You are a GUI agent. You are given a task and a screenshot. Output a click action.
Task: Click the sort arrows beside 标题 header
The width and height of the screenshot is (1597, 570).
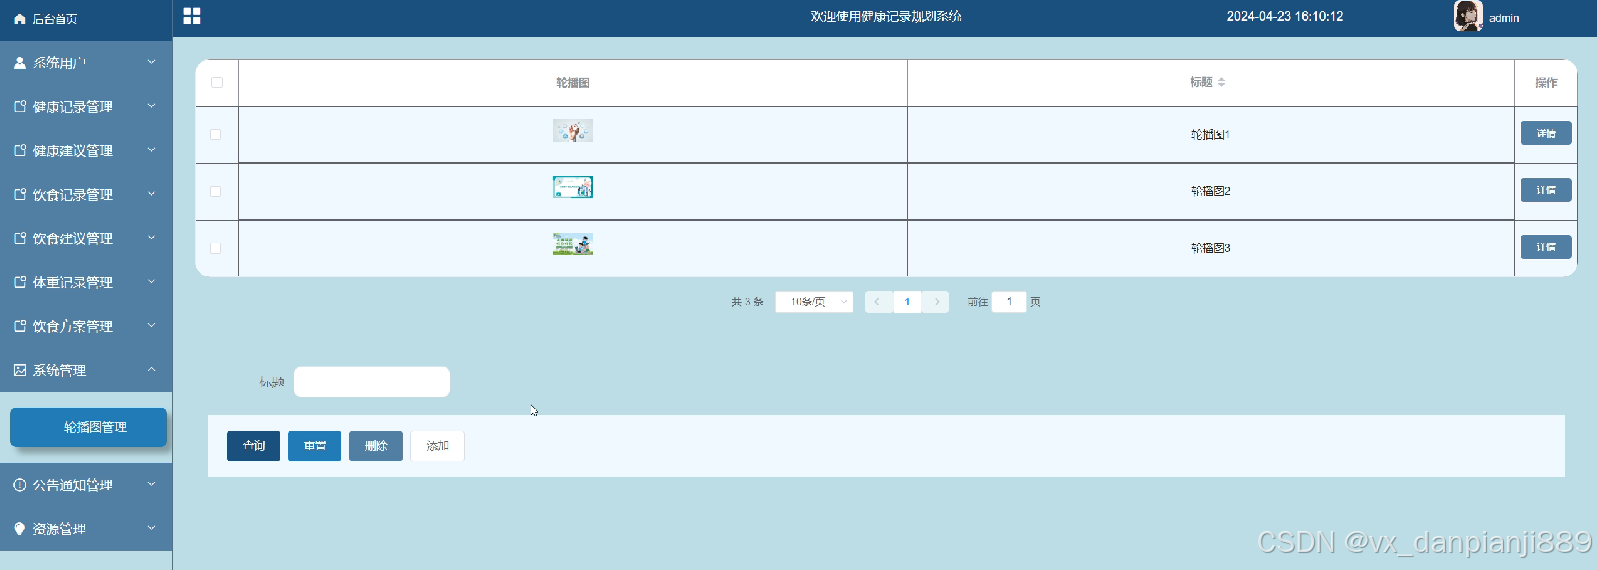1221,82
